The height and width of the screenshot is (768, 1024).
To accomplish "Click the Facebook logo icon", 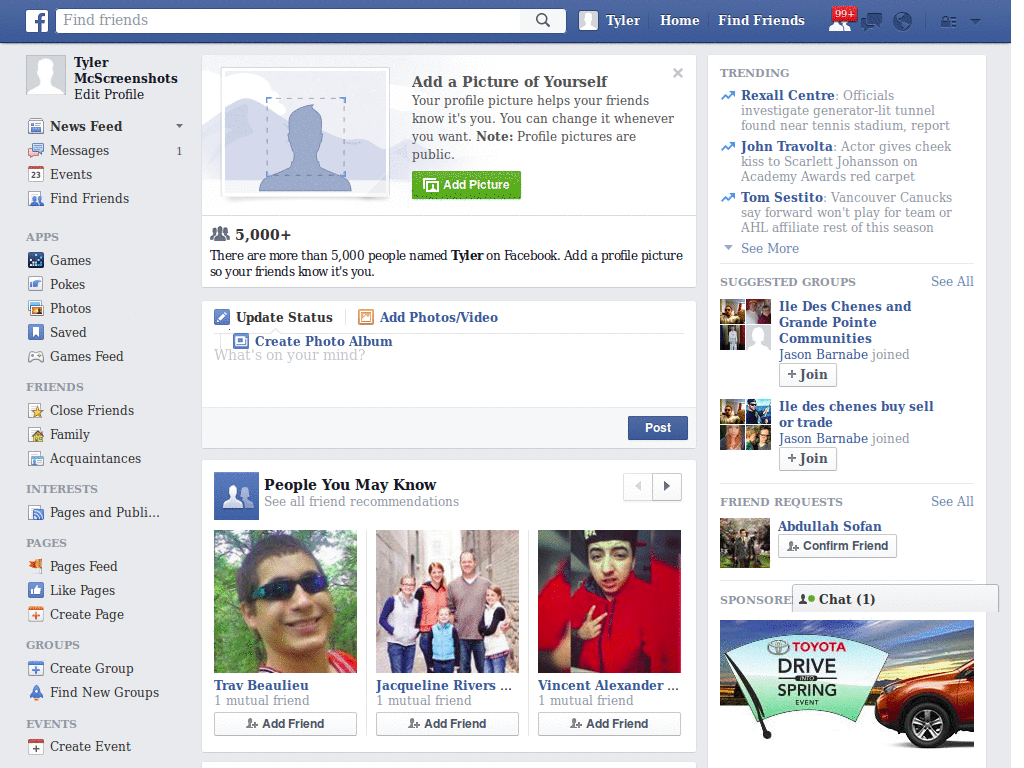I will click(x=37, y=21).
